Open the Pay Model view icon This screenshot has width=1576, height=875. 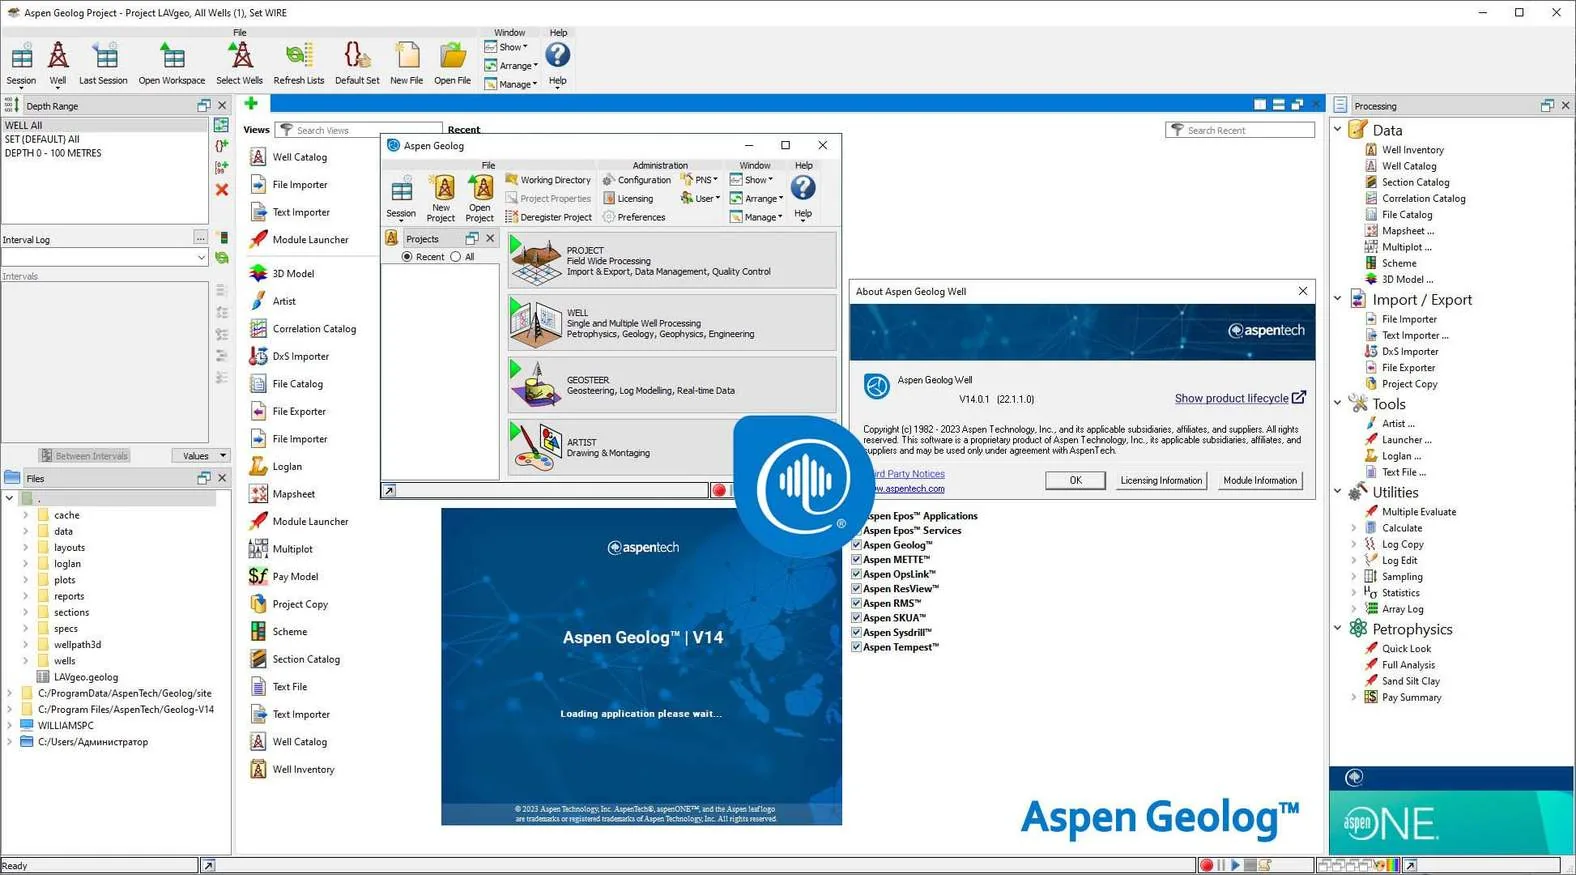tap(258, 576)
